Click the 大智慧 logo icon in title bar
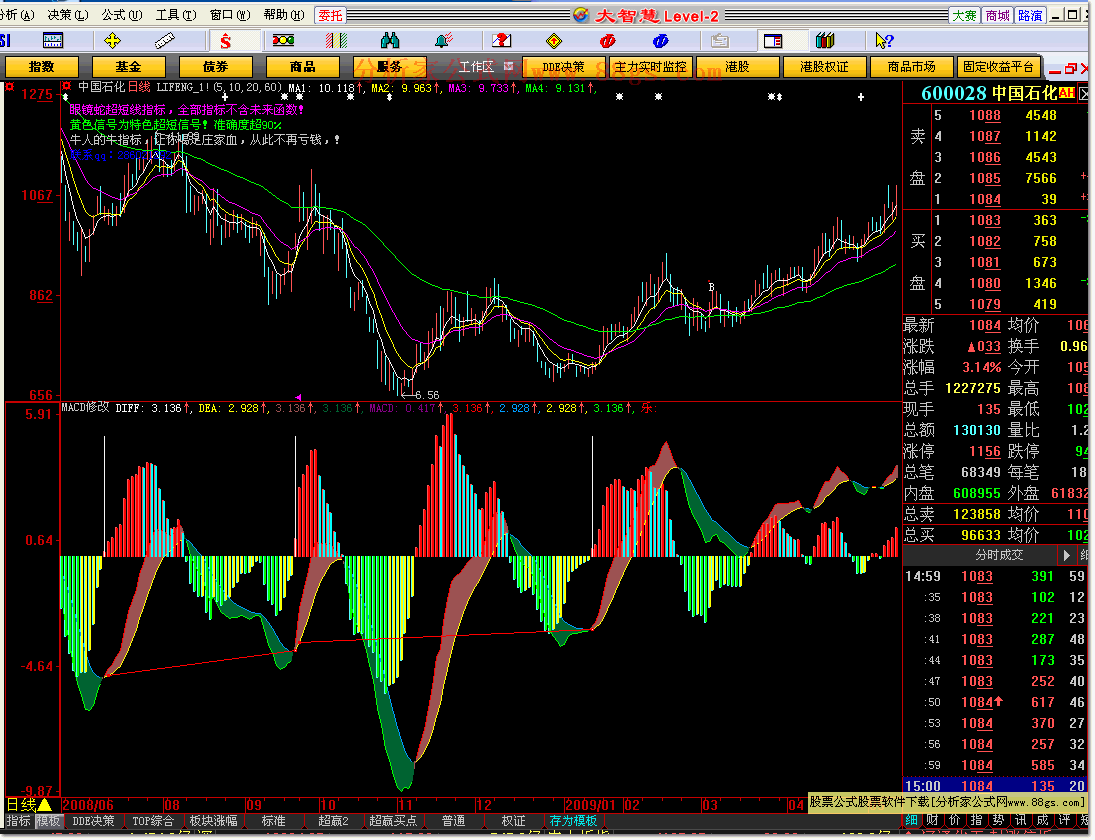The width and height of the screenshot is (1095, 840). point(580,15)
